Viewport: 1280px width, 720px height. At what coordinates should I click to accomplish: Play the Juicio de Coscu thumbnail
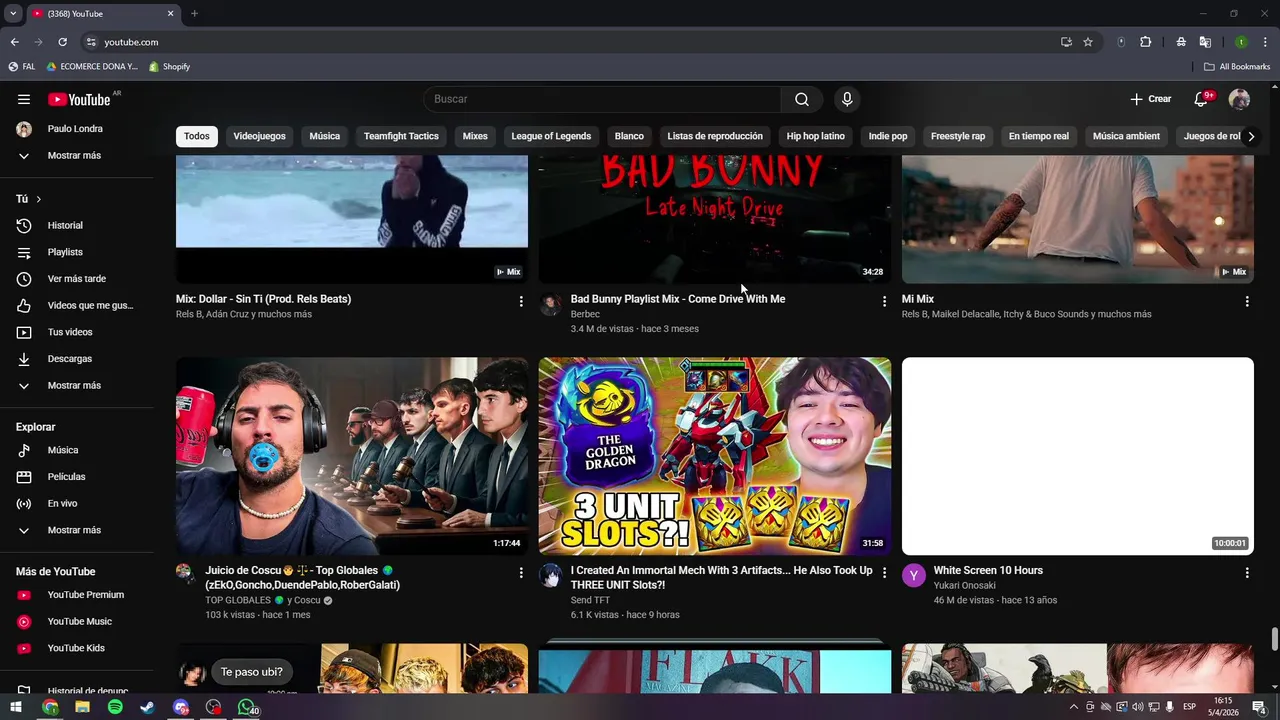(352, 456)
